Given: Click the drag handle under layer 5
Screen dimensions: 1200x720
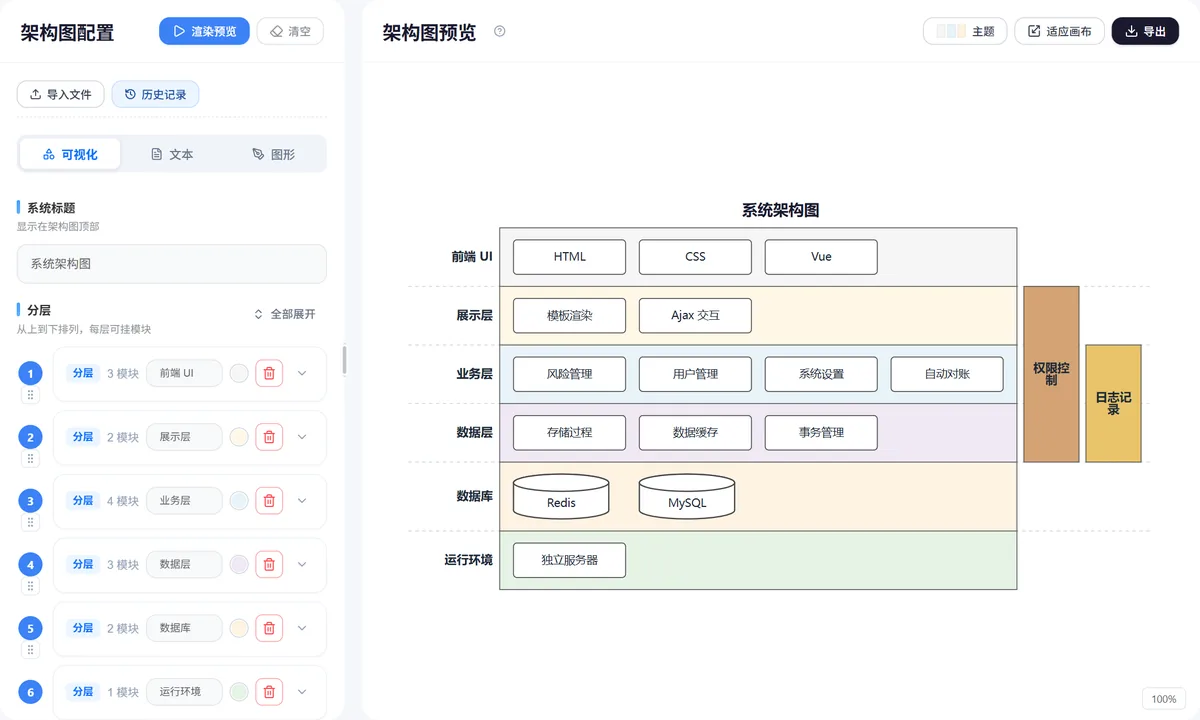Looking at the screenshot, I should point(31,650).
